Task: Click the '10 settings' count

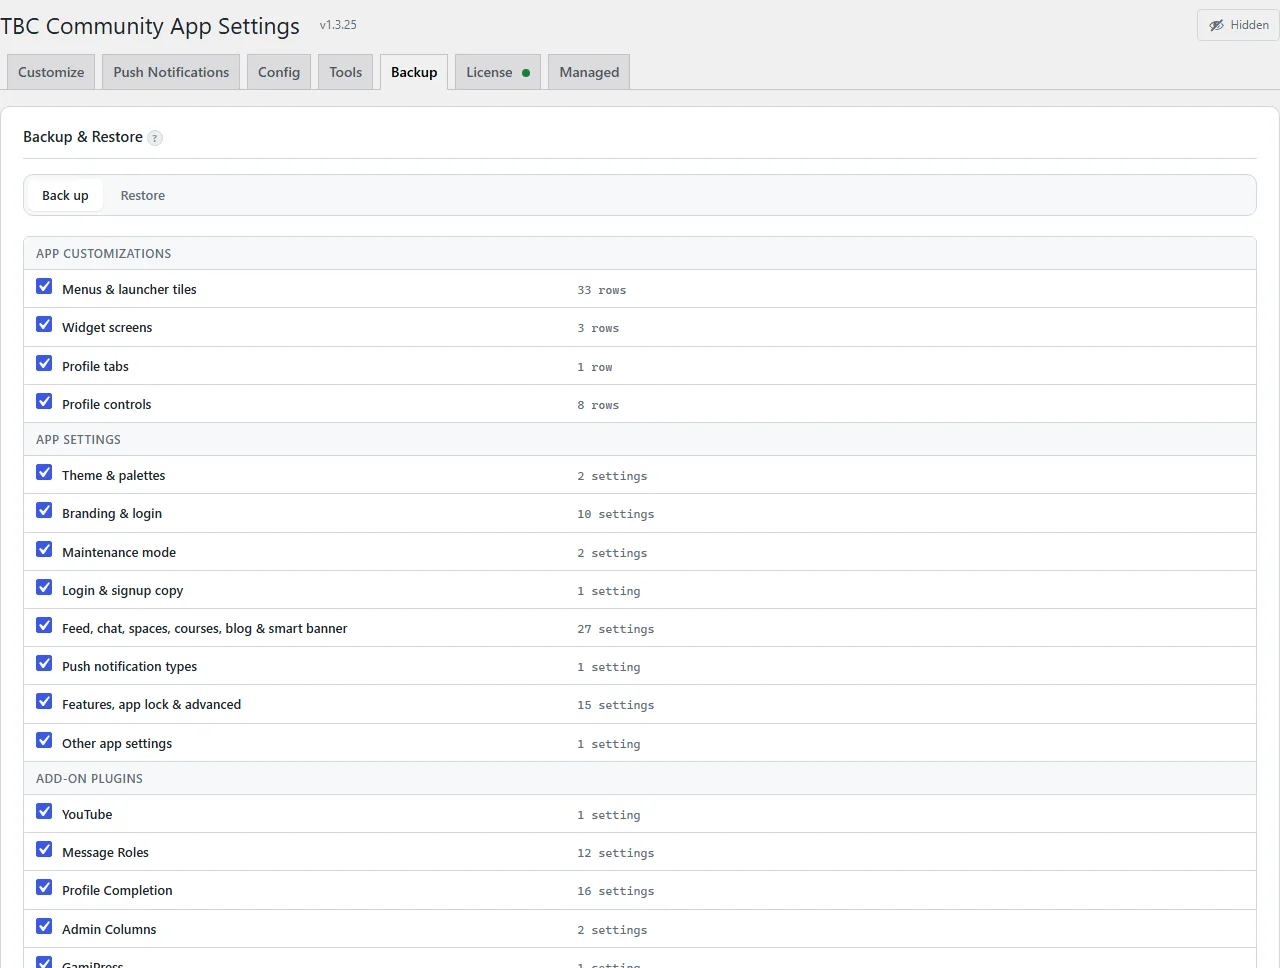Action: click(616, 514)
